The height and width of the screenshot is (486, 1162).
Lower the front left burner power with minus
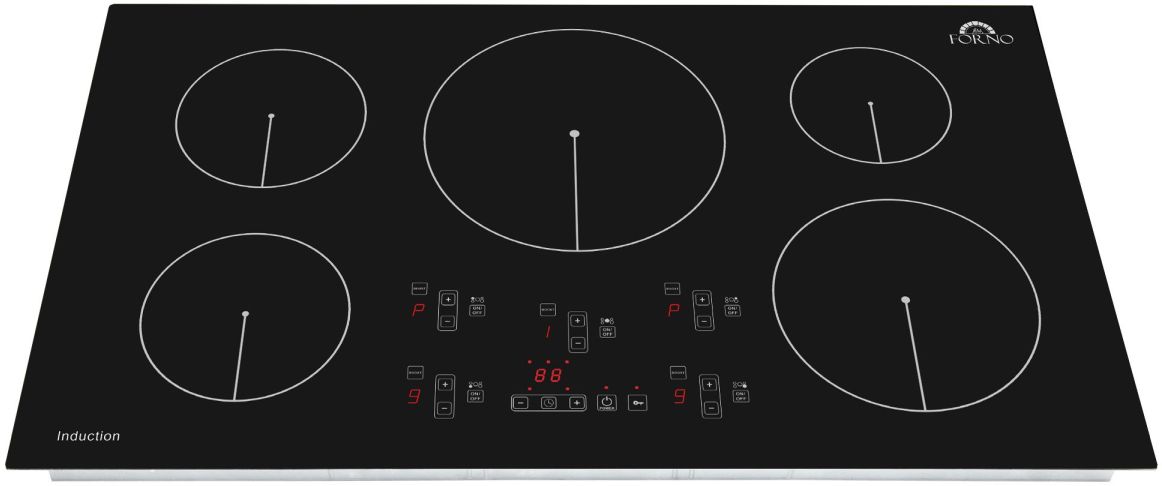(x=444, y=408)
